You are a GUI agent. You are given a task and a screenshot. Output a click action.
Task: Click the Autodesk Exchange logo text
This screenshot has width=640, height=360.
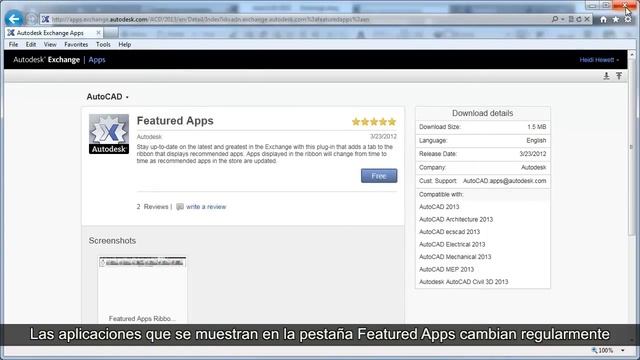(x=47, y=60)
